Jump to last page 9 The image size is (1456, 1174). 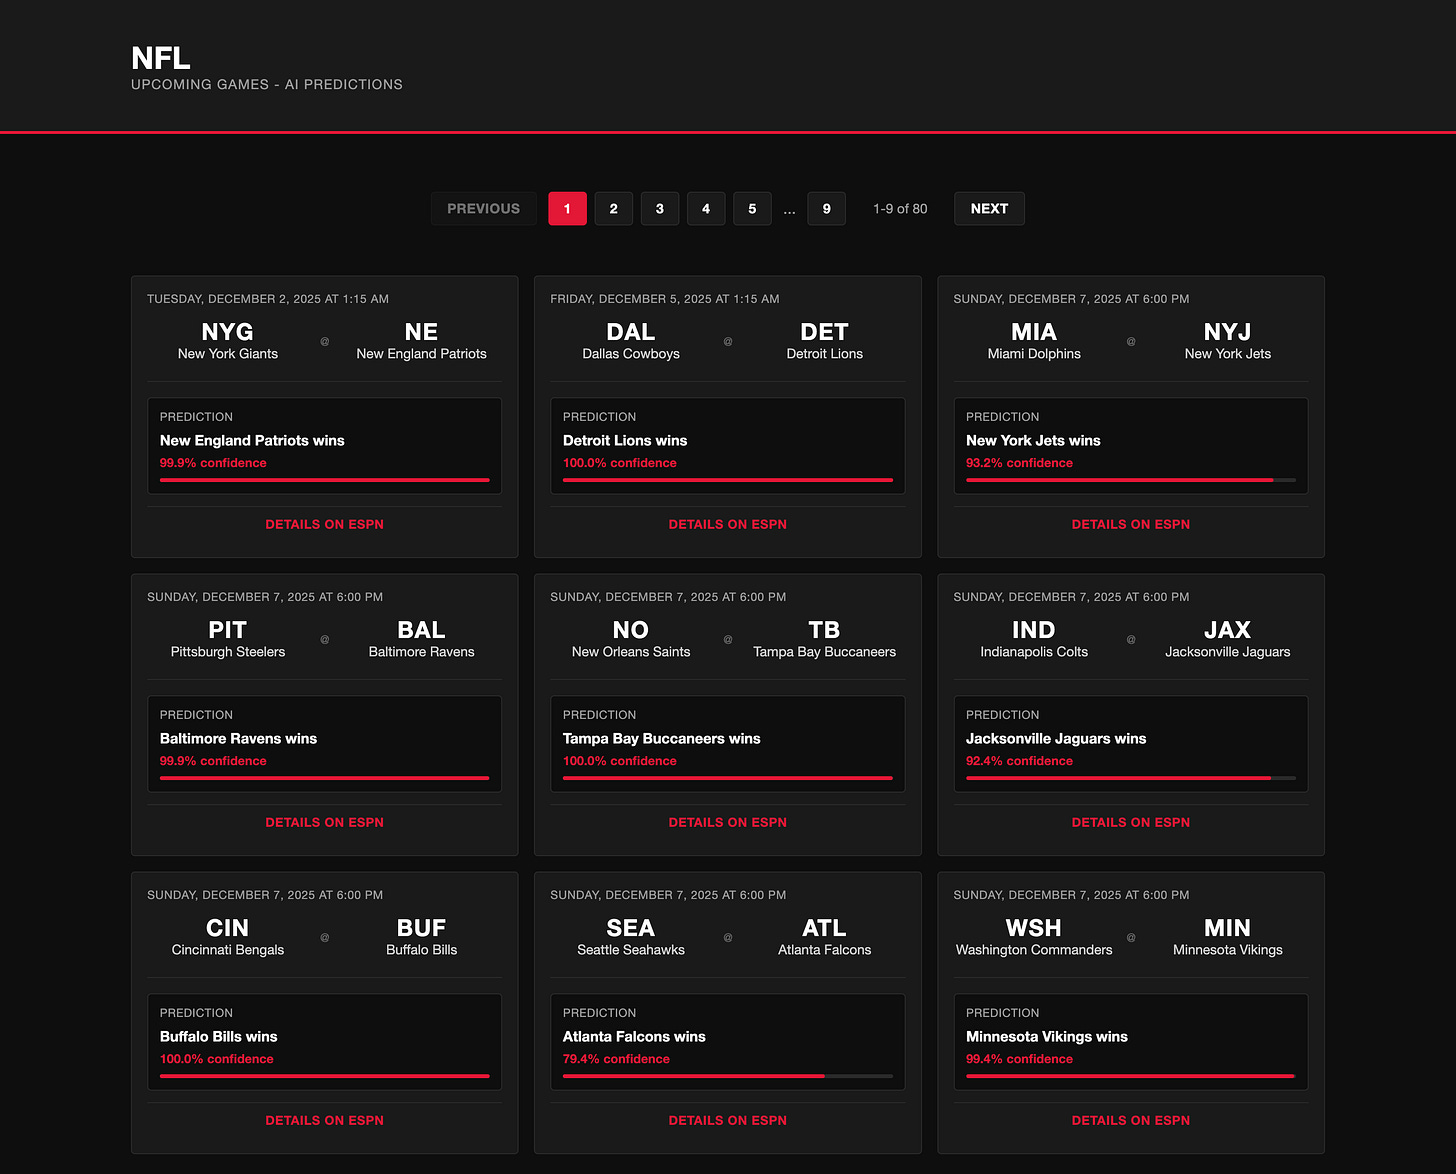coord(826,208)
